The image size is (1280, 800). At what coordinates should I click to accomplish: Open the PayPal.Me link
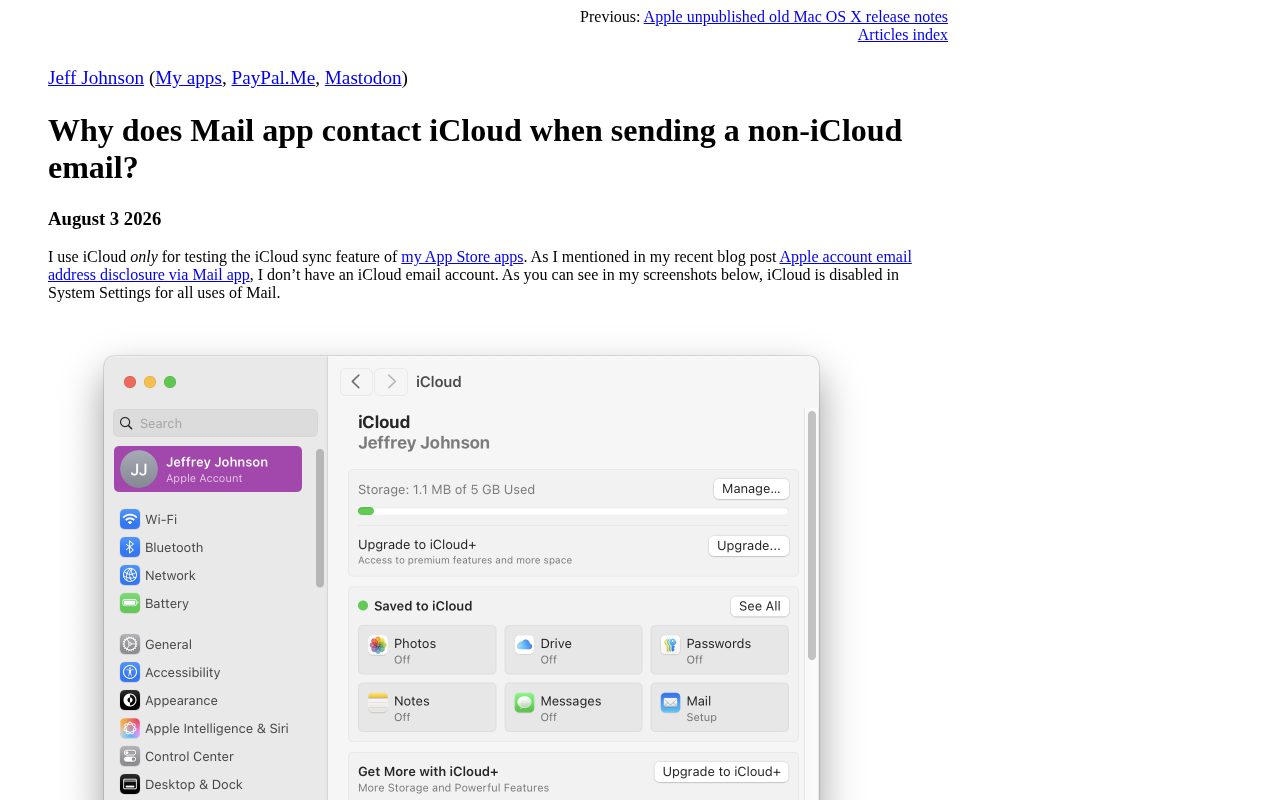tap(273, 78)
